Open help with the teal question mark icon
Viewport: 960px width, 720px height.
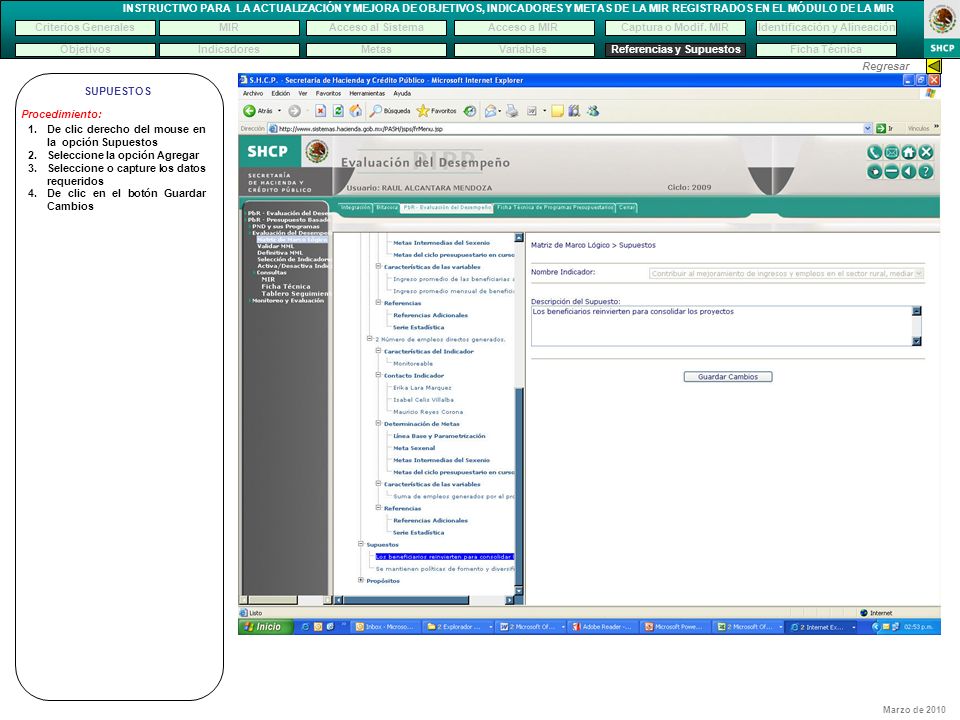pyautogui.click(x=926, y=172)
